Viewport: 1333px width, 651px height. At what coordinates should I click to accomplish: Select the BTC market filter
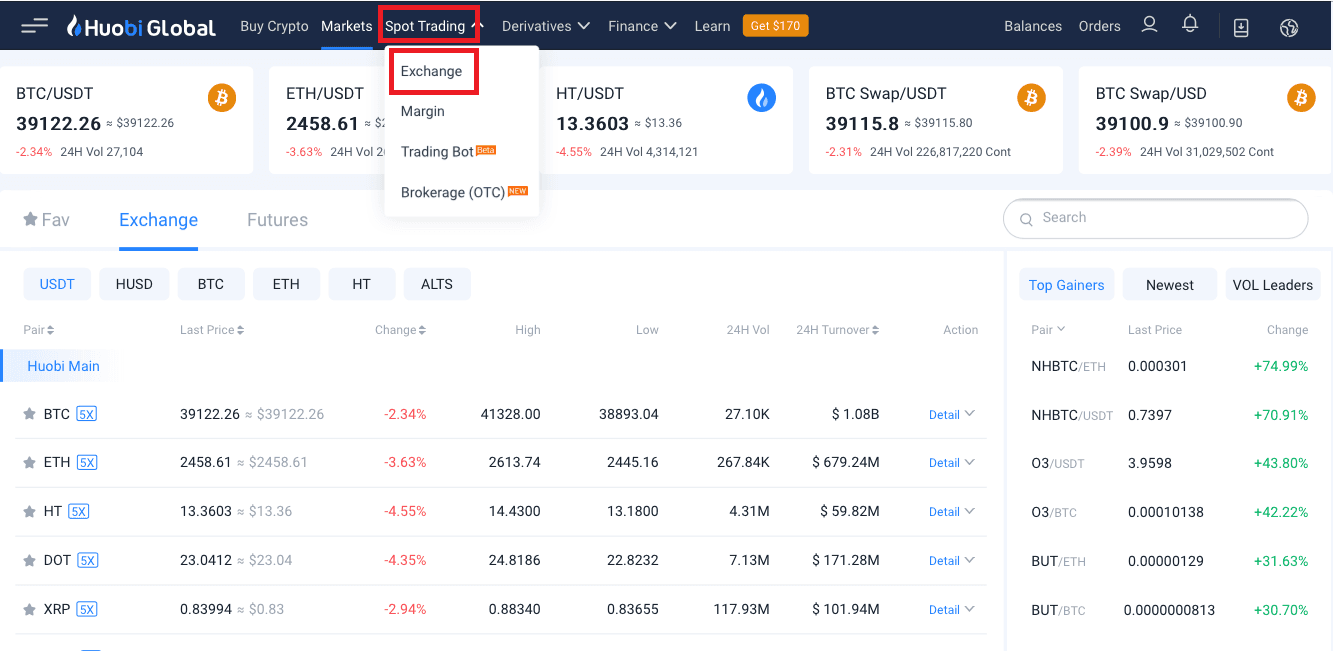pos(211,284)
